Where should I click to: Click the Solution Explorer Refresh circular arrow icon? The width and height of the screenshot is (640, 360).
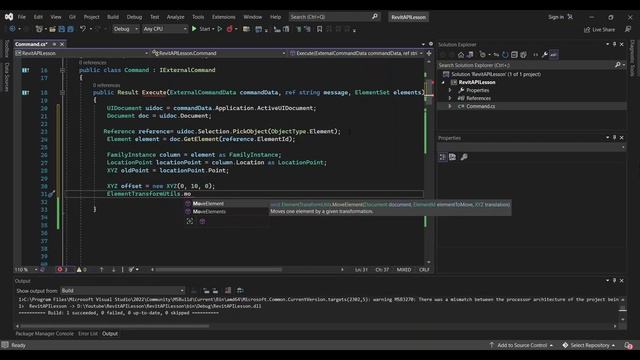(505, 55)
